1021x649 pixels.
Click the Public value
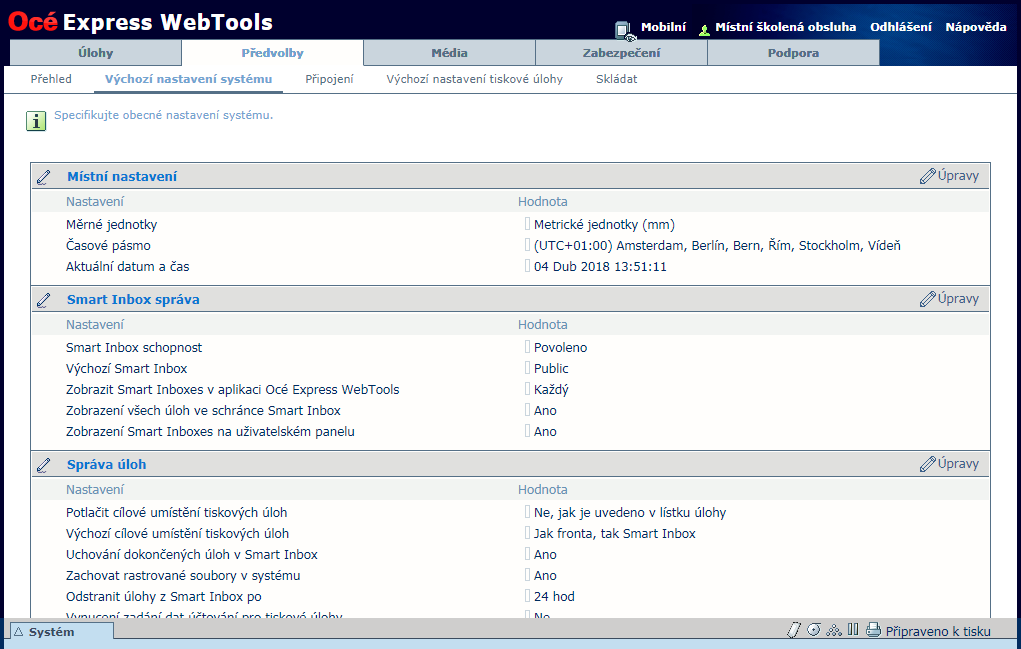pyautogui.click(x=552, y=368)
